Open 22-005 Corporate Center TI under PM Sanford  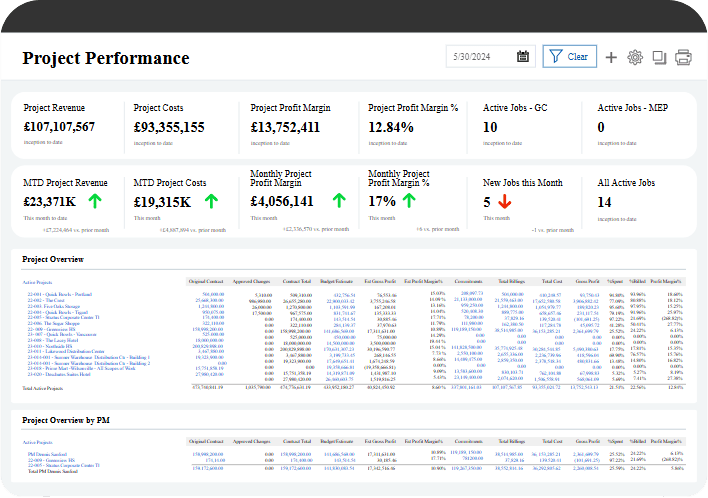pyautogui.click(x=64, y=465)
